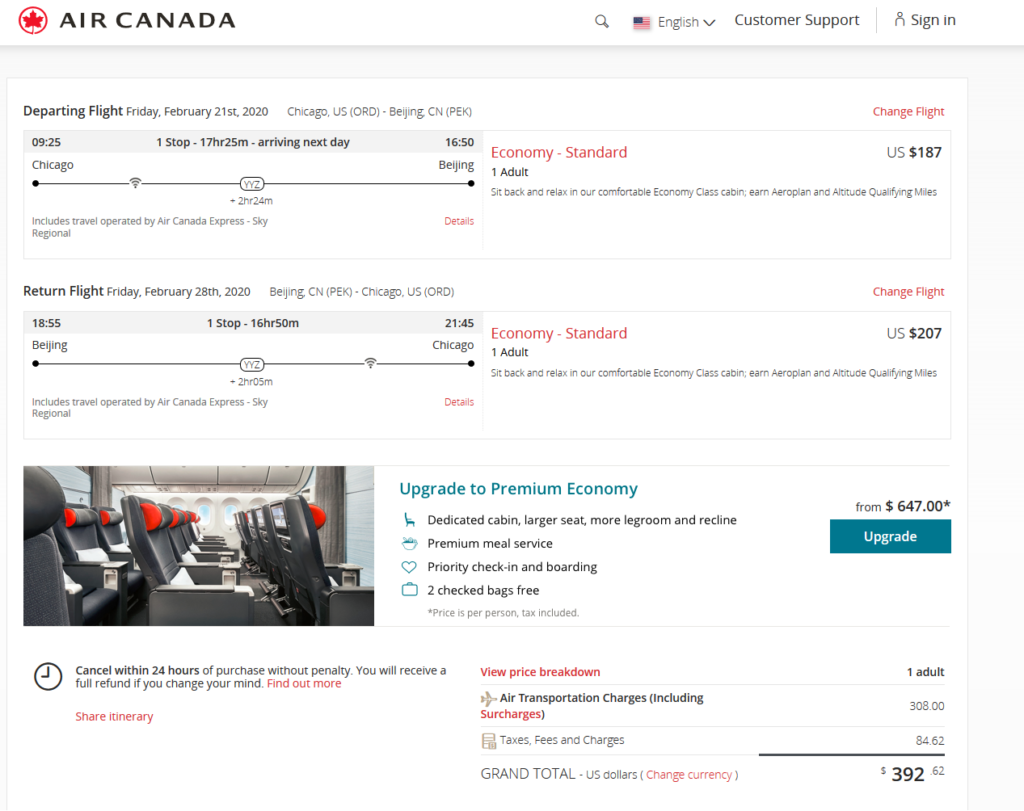Viewport: 1024px width, 811px height.
Task: Click YYZ stop badge on return flight
Action: click(252, 365)
